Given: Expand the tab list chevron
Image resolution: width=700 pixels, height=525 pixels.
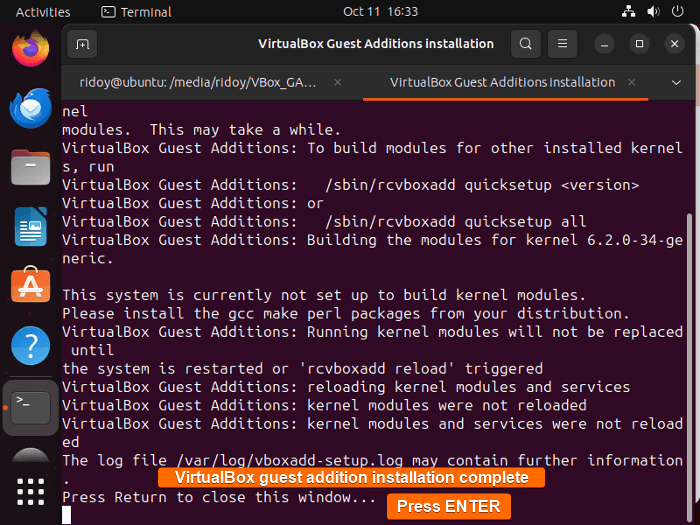Looking at the screenshot, I should click(x=676, y=83).
